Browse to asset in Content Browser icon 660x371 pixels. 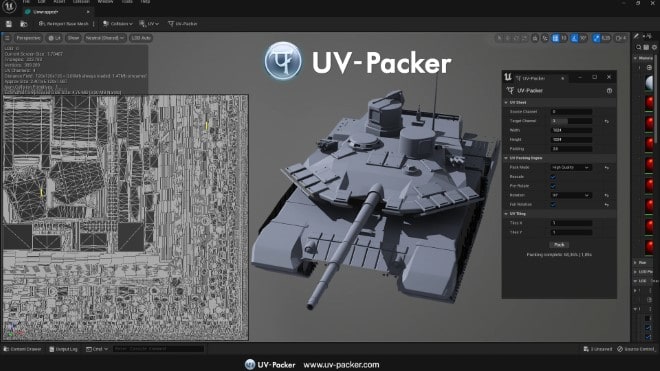pyautogui.click(x=24, y=24)
